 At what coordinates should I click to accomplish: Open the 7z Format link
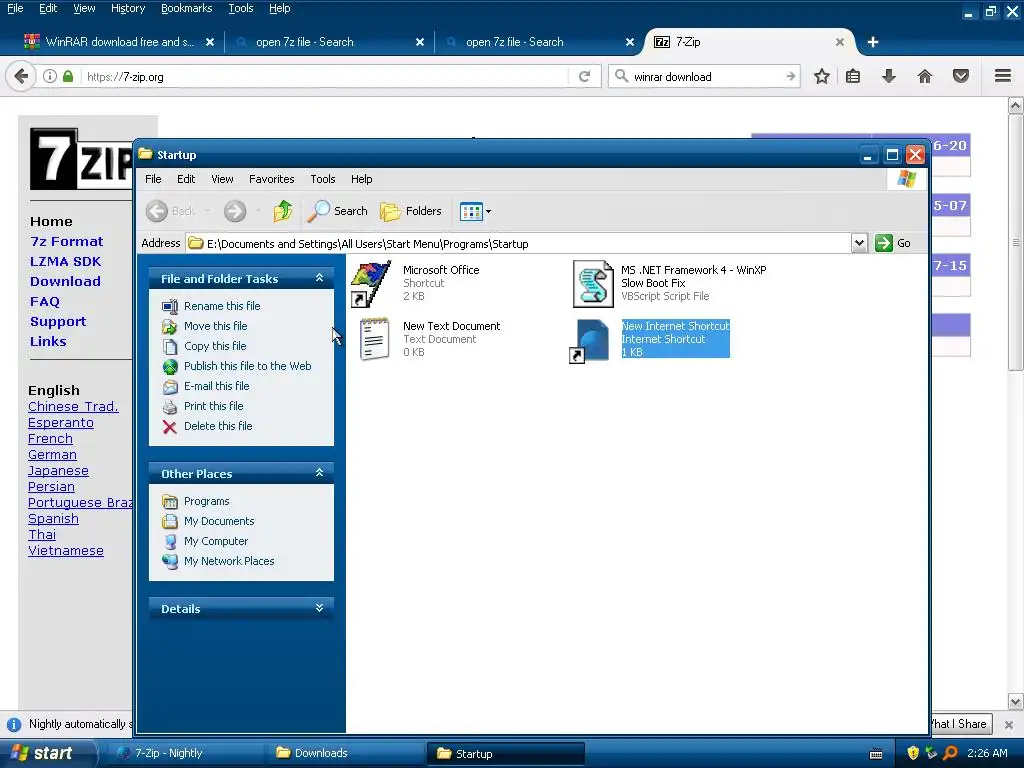click(x=67, y=242)
